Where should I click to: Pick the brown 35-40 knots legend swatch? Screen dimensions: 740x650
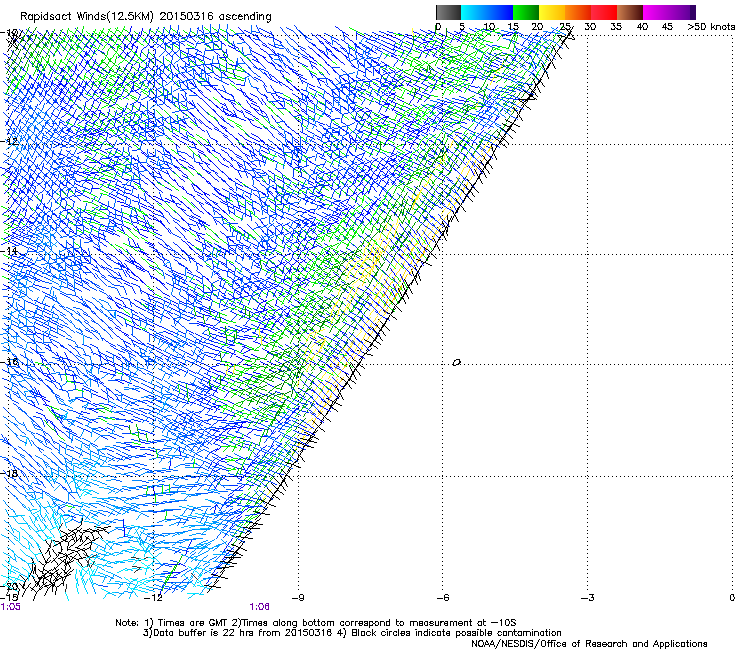tap(630, 12)
